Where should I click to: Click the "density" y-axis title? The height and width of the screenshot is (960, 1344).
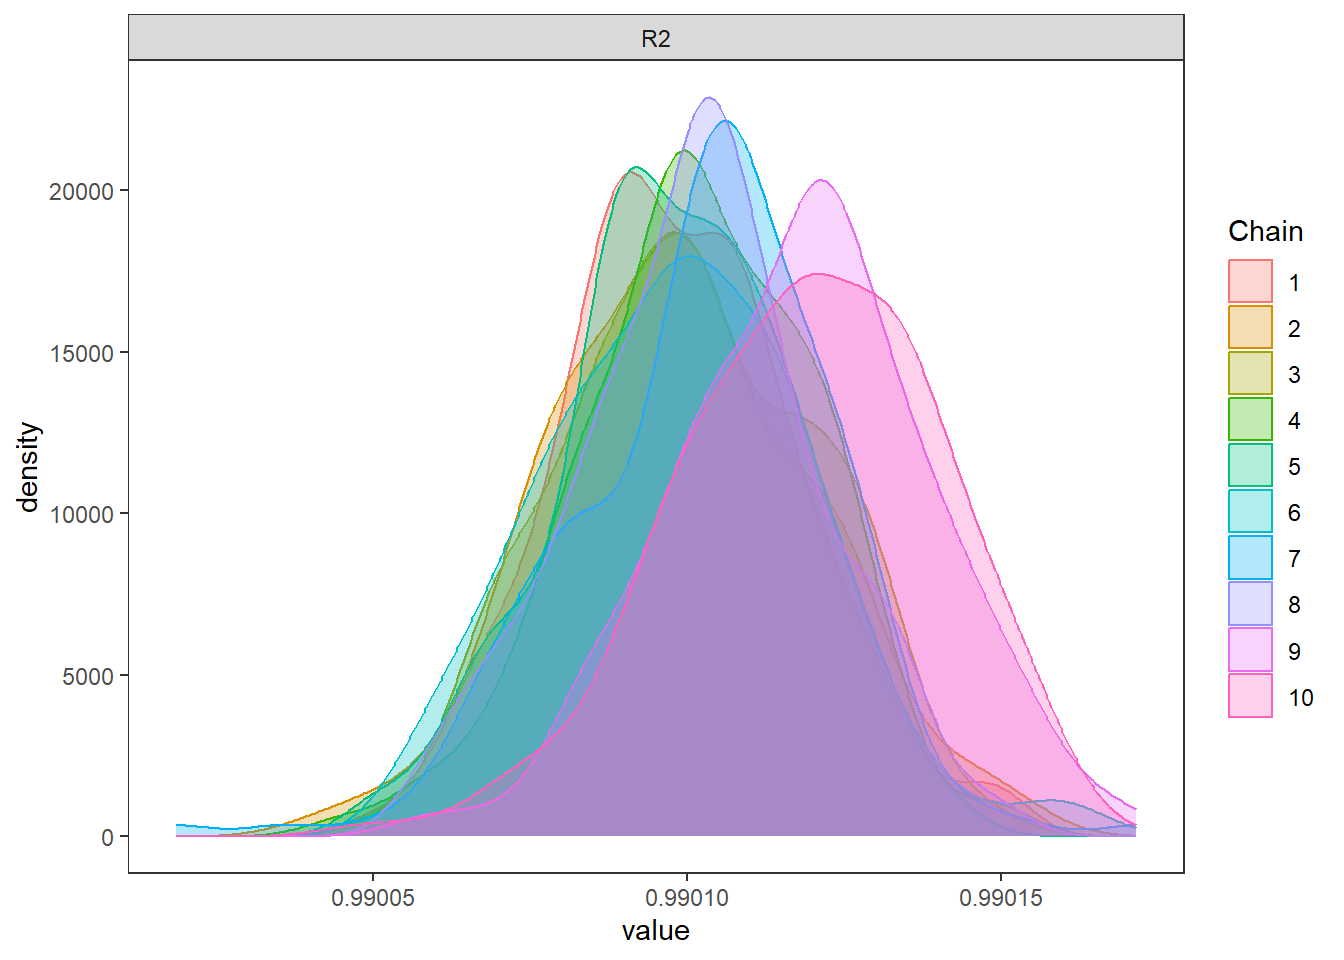pyautogui.click(x=30, y=467)
